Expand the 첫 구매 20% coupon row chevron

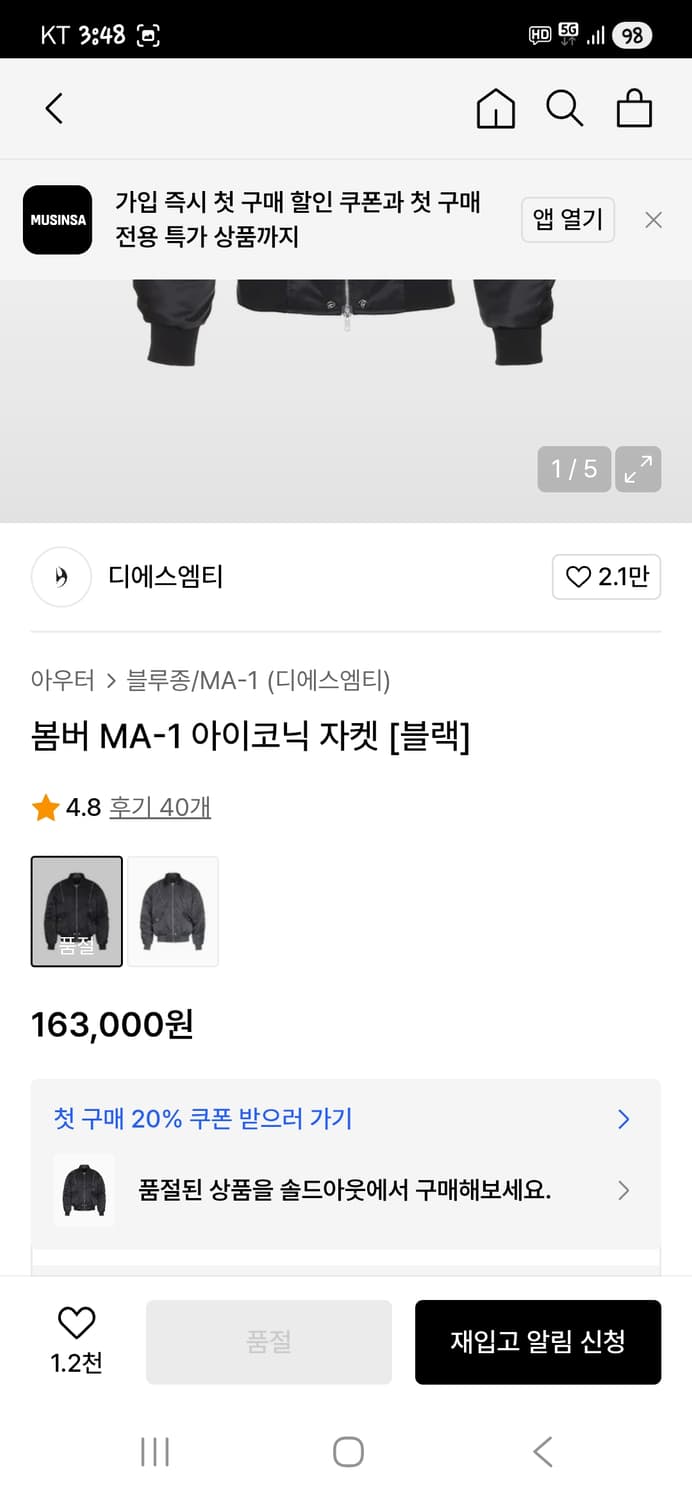click(x=622, y=1119)
